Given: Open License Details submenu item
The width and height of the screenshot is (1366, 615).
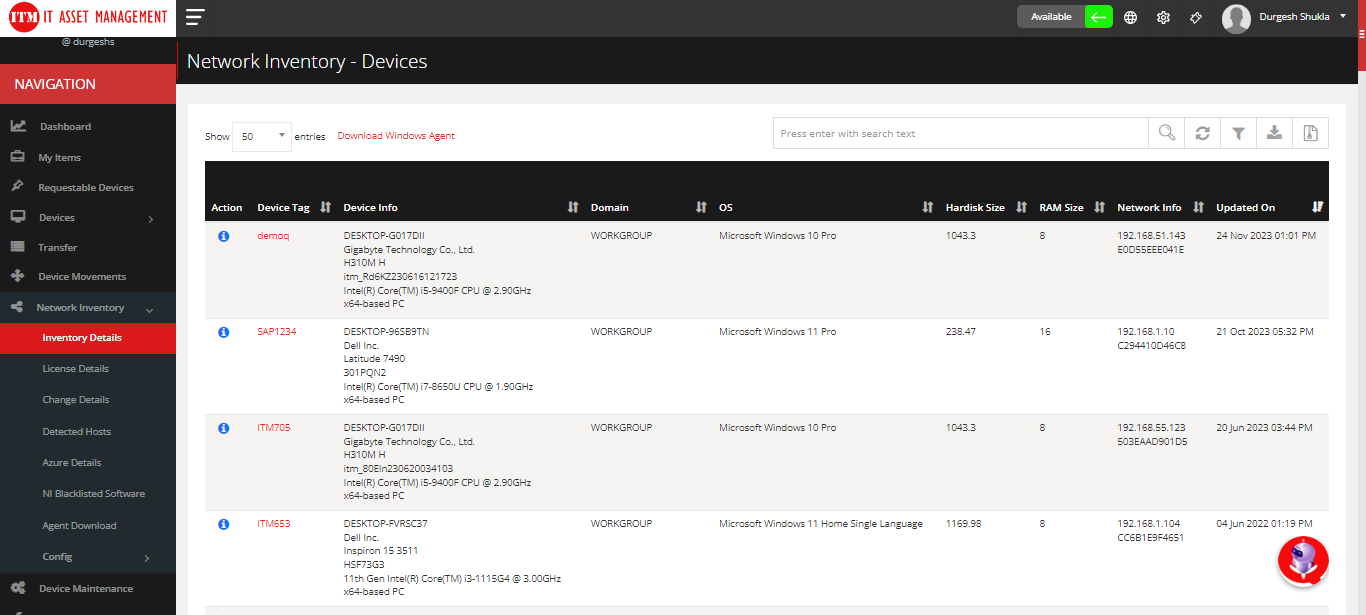Looking at the screenshot, I should point(76,369).
